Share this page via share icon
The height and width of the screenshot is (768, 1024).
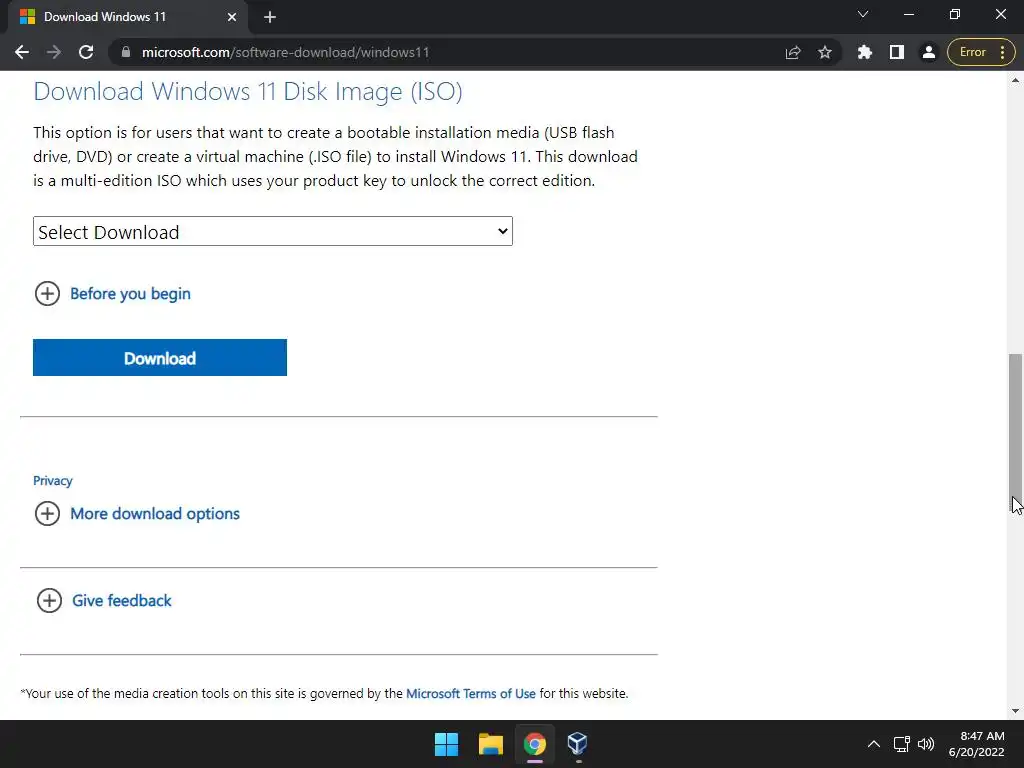tap(793, 52)
